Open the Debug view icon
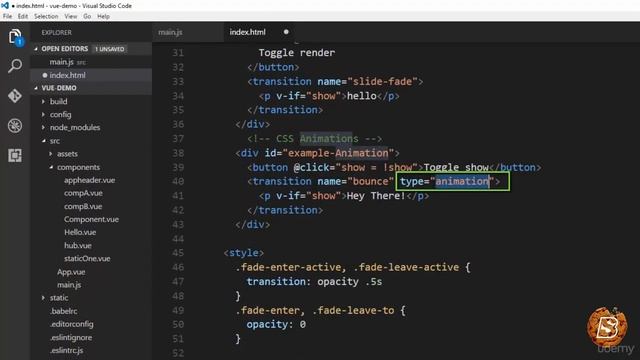The height and width of the screenshot is (360, 640). click(15, 126)
